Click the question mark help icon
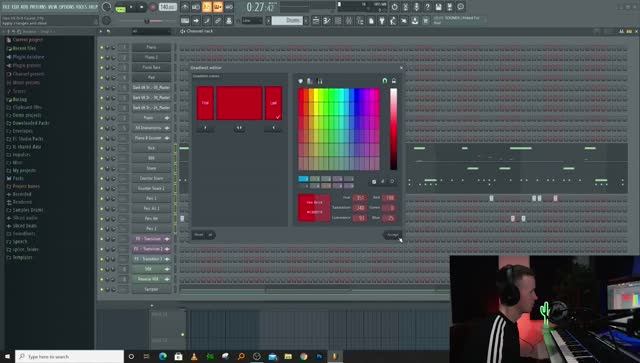640x363 pixels. click(x=427, y=7)
